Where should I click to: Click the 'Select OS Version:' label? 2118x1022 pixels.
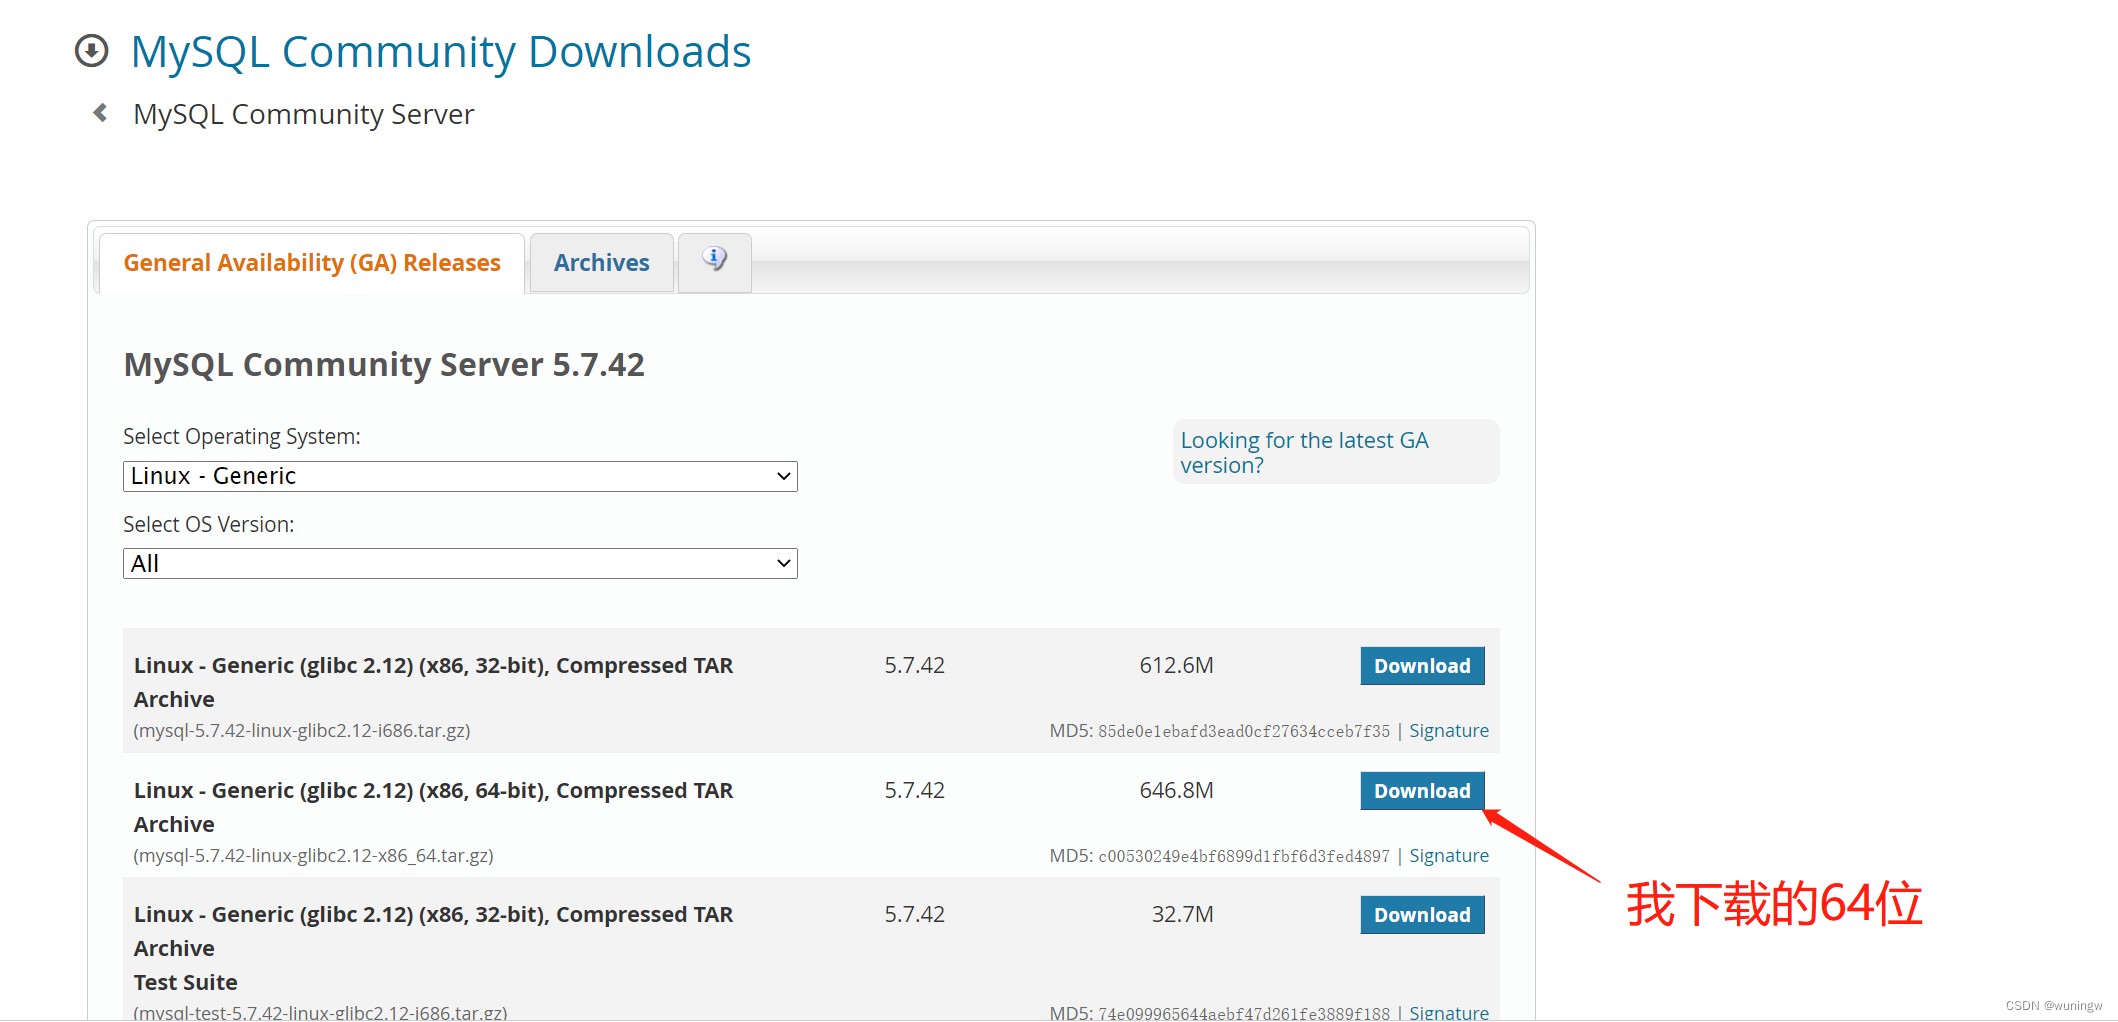click(209, 525)
